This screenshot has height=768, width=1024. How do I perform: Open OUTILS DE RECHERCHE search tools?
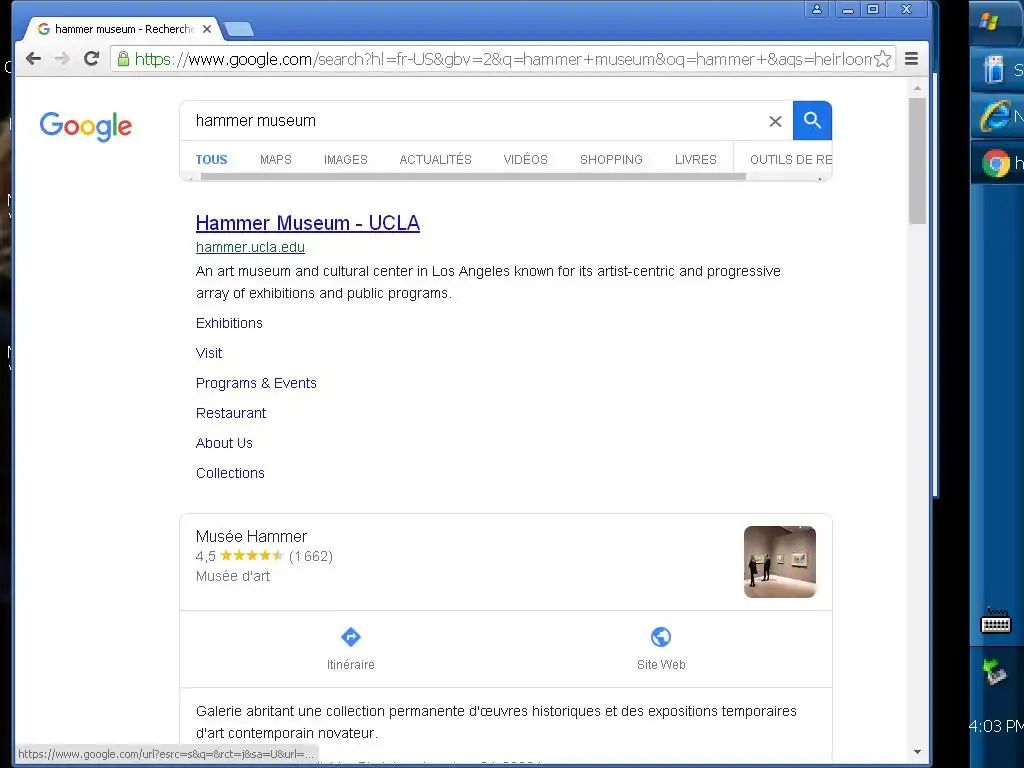pyautogui.click(x=790, y=159)
